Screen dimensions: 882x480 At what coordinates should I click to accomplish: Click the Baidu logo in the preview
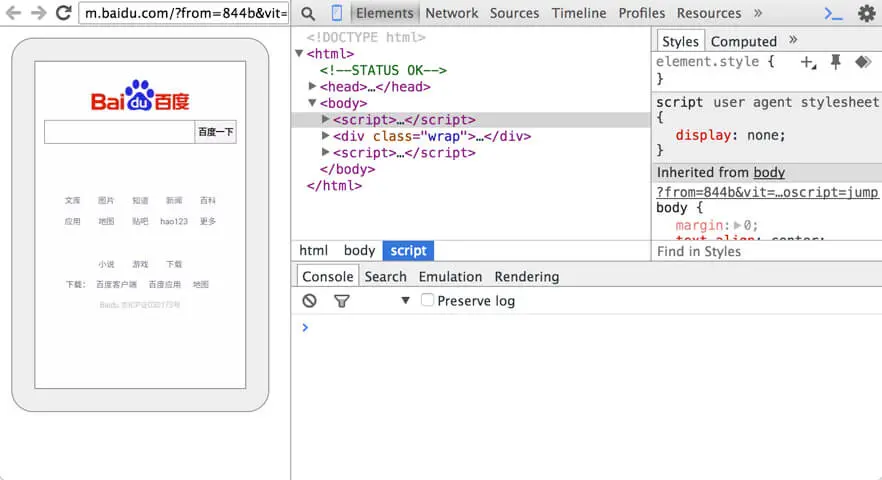140,96
